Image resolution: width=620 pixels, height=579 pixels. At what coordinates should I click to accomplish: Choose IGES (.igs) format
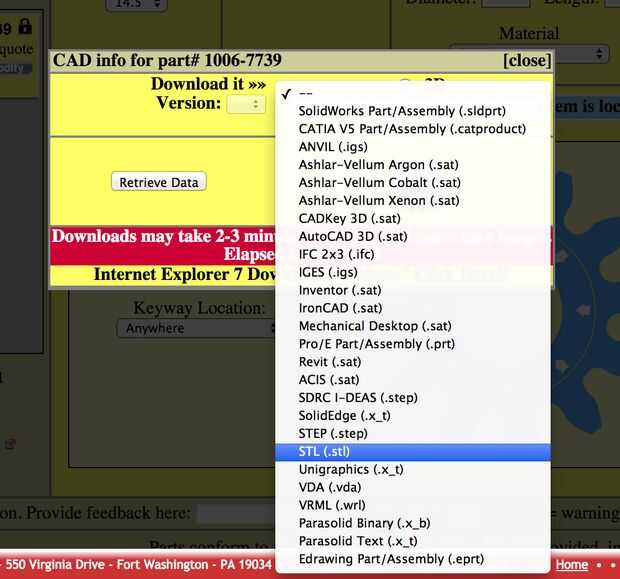[x=412, y=272]
